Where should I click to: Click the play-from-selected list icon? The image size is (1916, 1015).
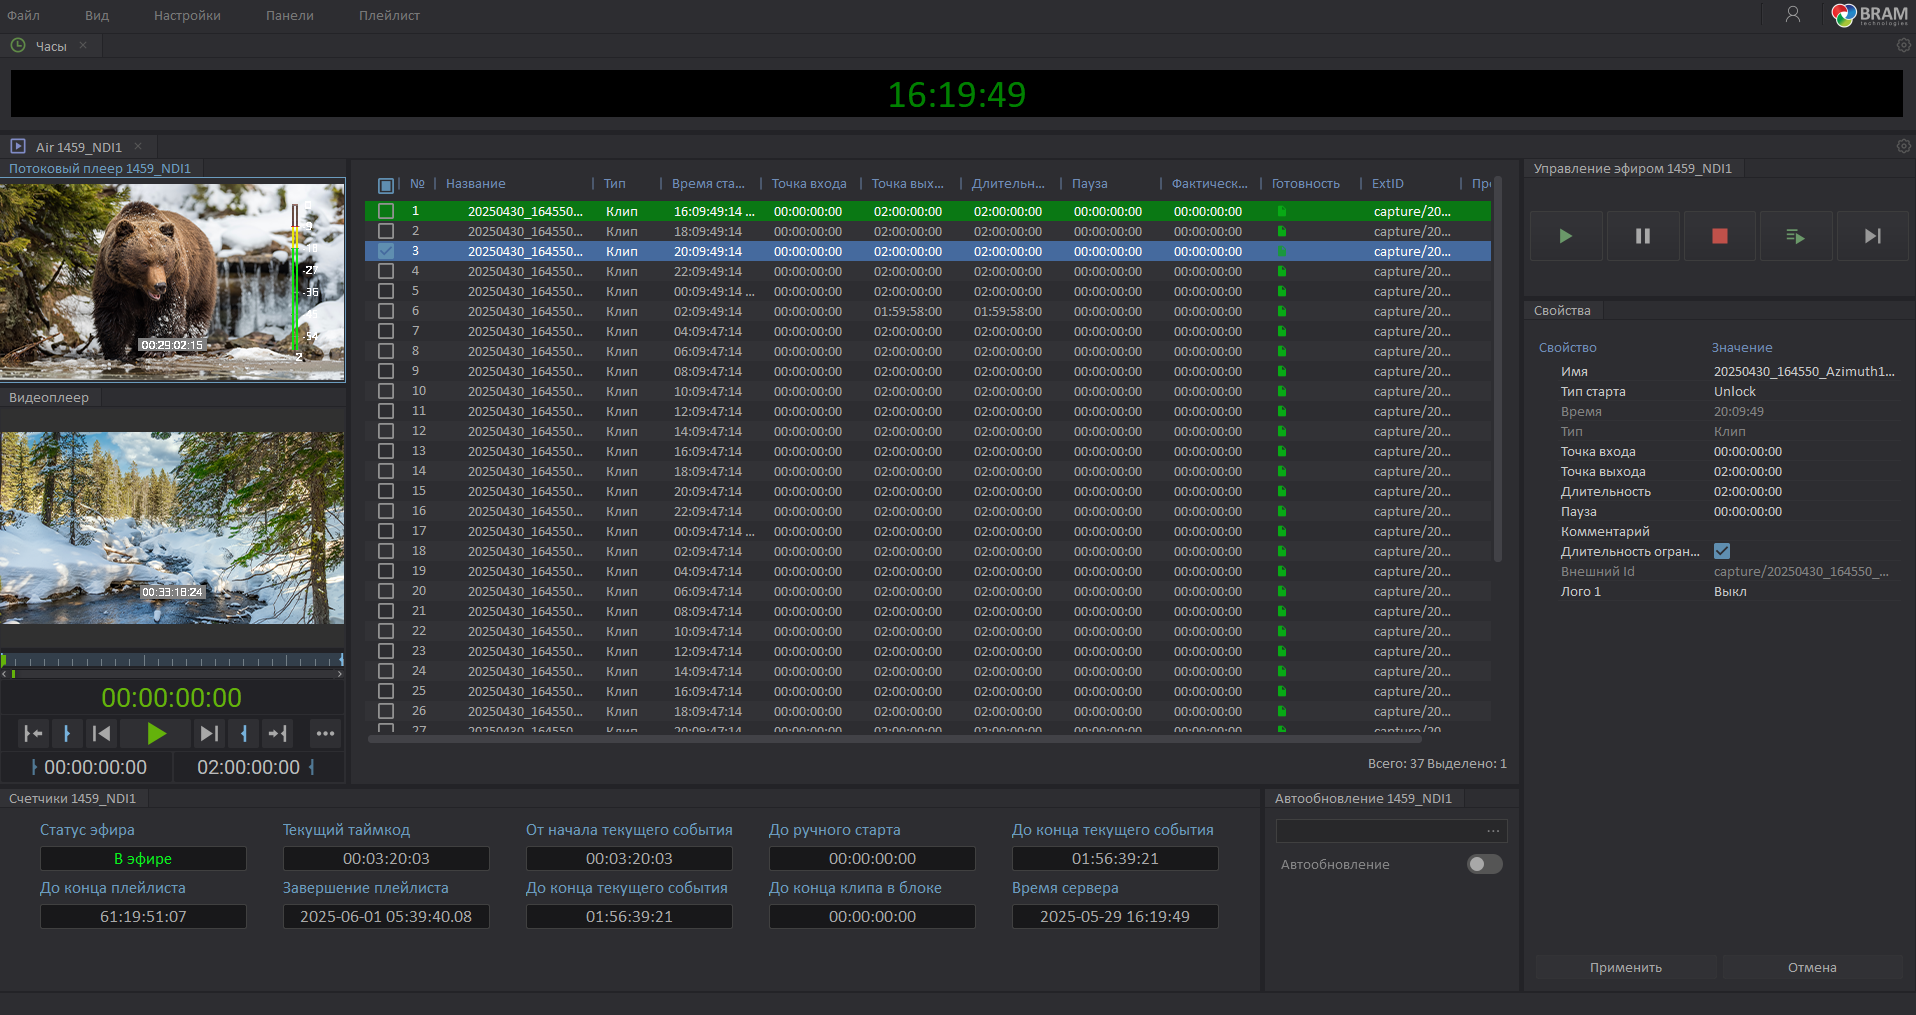1796,236
